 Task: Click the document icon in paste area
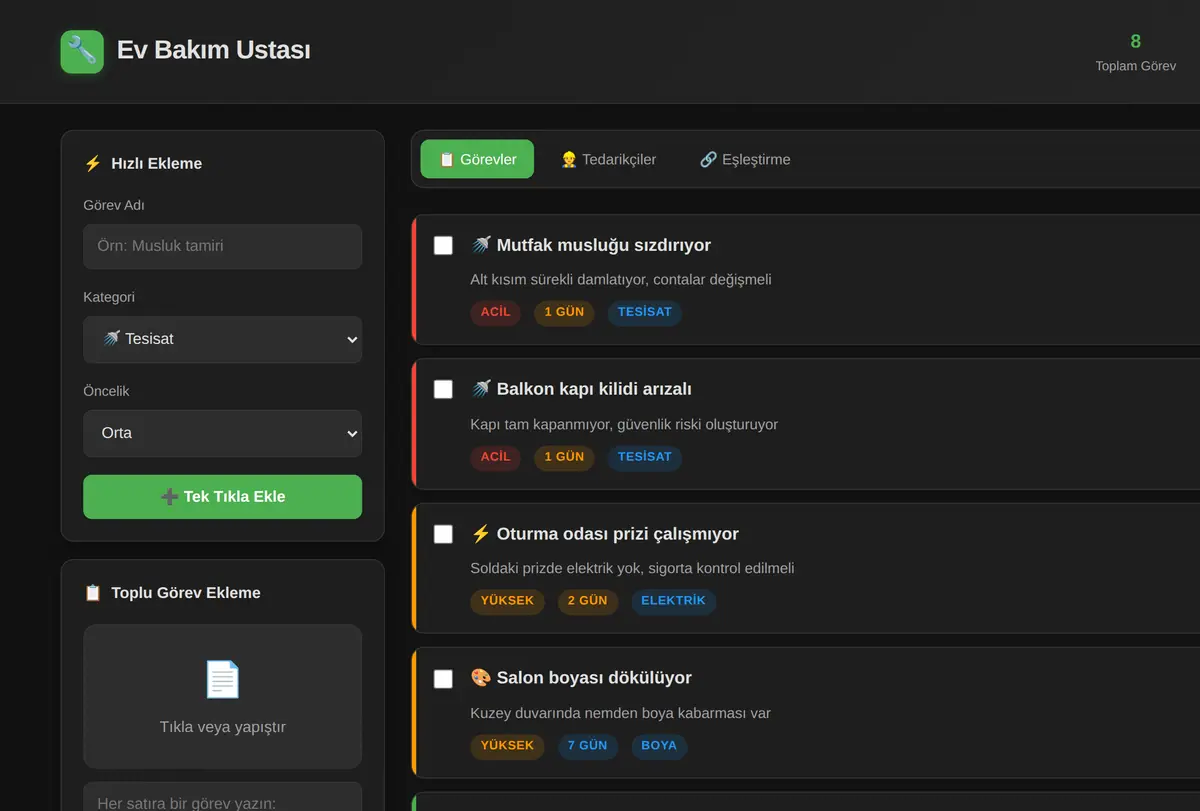point(222,680)
